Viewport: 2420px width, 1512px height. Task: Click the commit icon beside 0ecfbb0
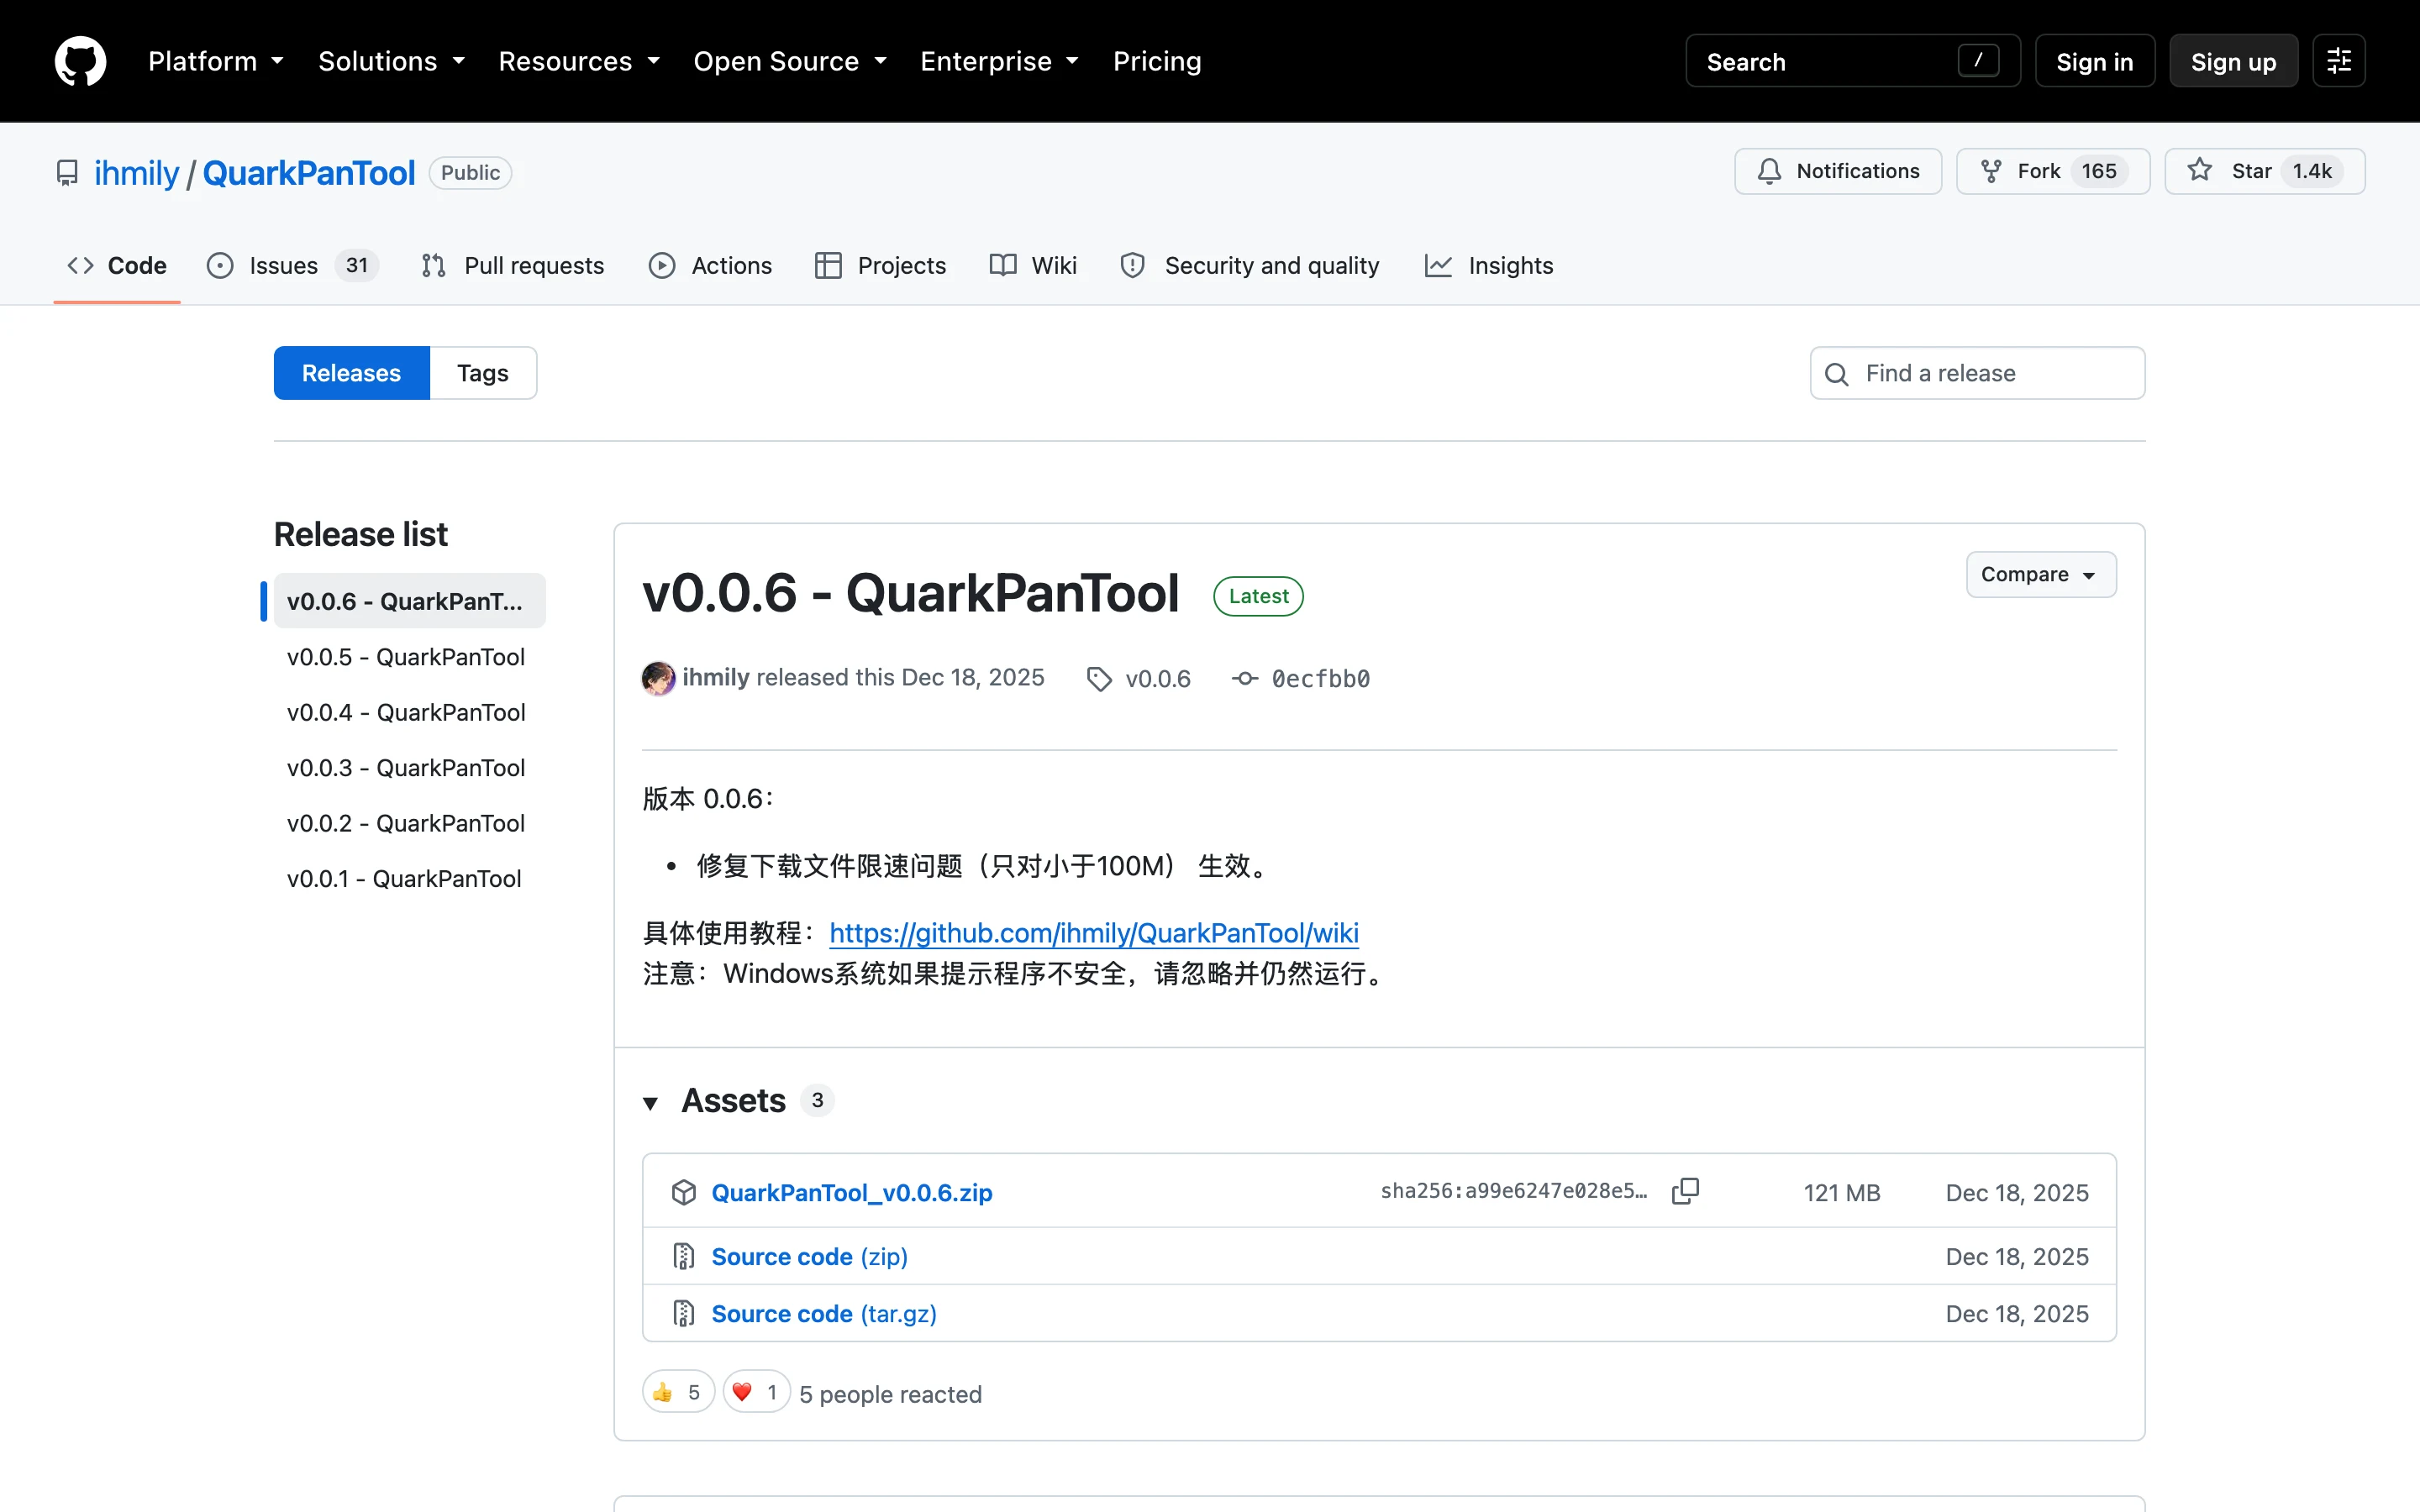(x=1244, y=679)
